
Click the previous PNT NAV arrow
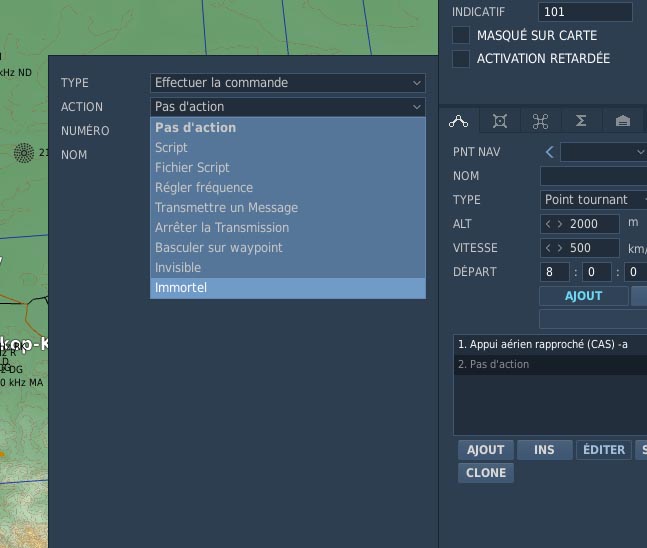(549, 152)
